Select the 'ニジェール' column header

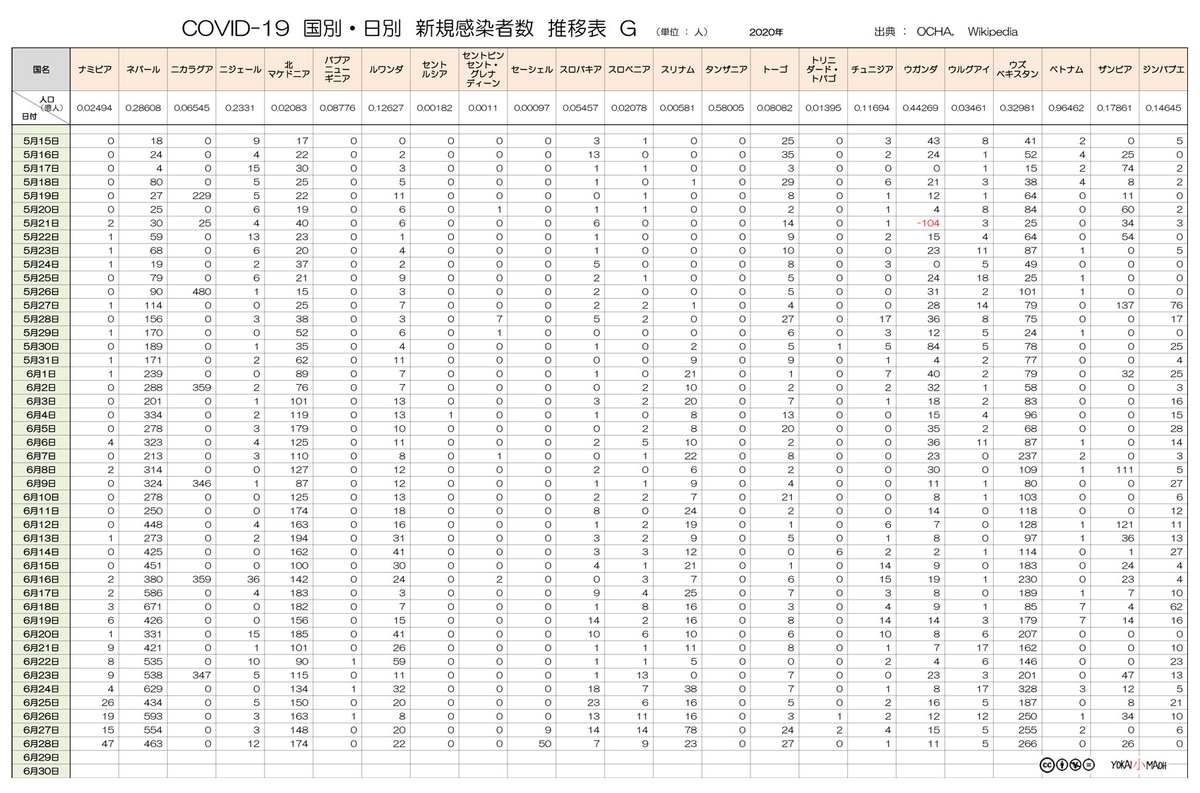coord(239,70)
